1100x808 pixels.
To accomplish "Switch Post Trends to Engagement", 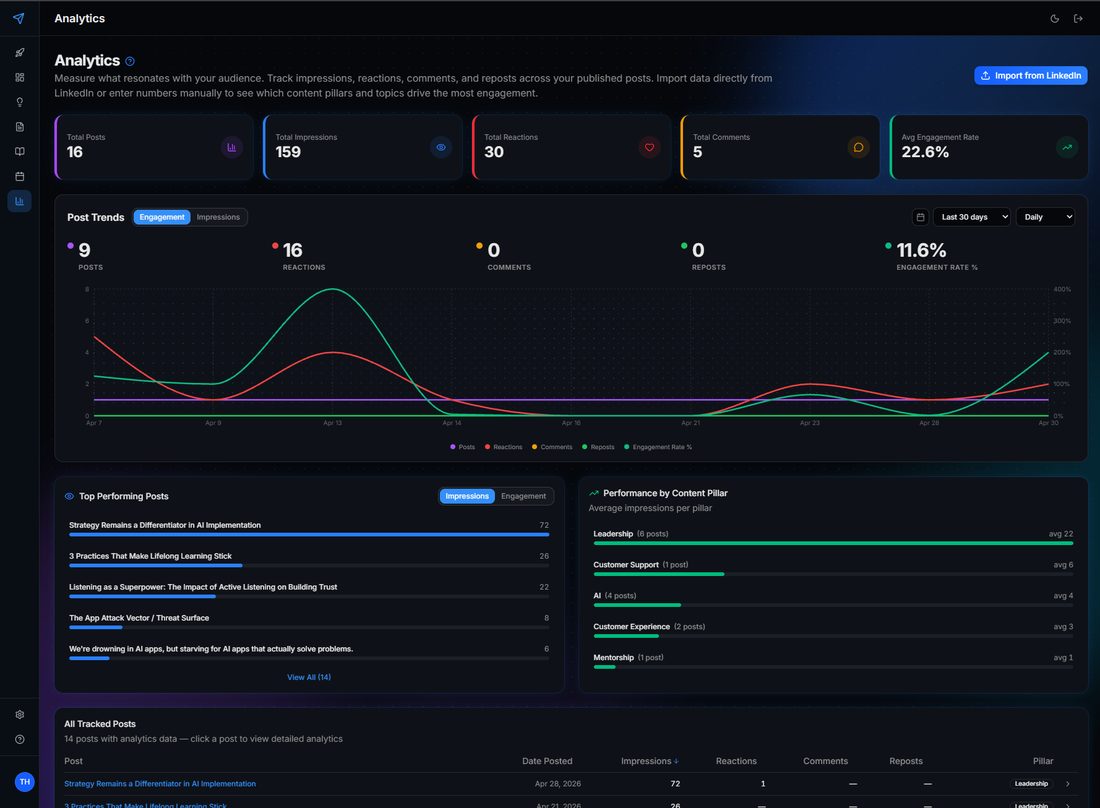I will pos(162,217).
